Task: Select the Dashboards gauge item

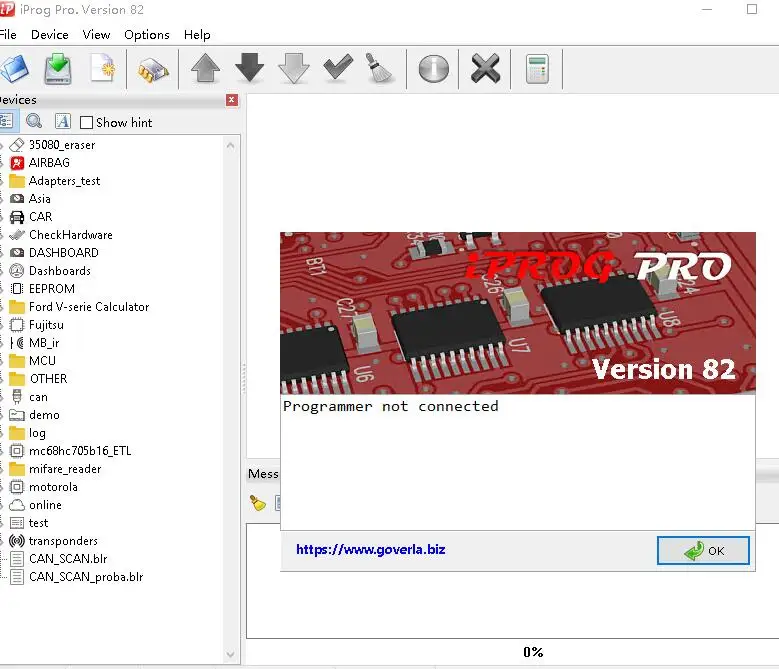Action: coord(60,271)
